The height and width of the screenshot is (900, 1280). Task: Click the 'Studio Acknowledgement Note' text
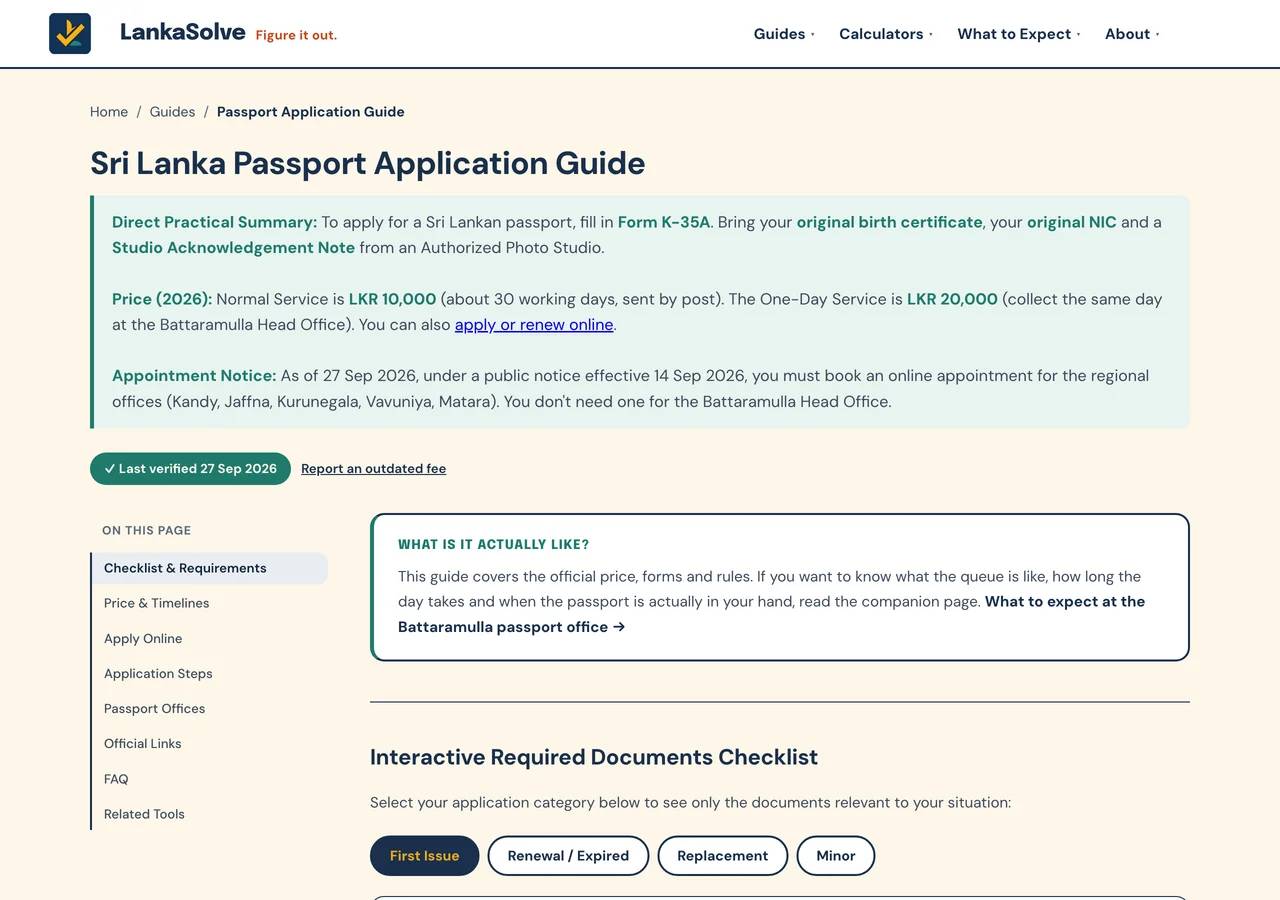pos(233,248)
